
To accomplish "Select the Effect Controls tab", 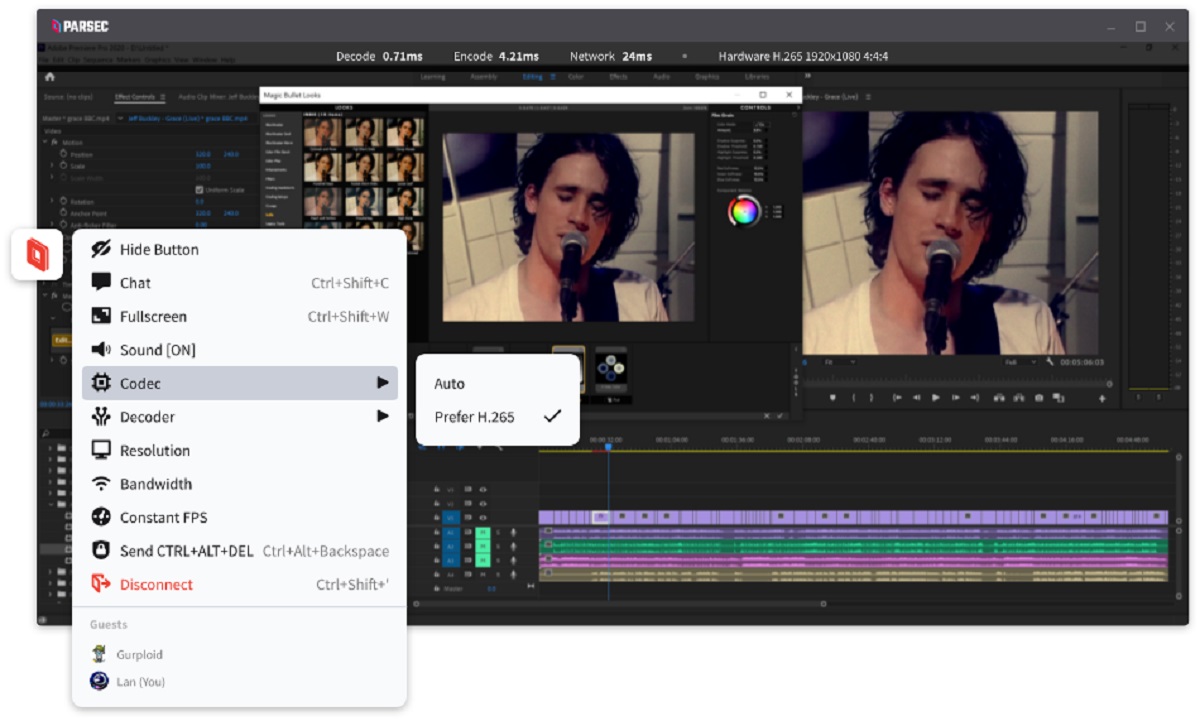I will (x=134, y=97).
